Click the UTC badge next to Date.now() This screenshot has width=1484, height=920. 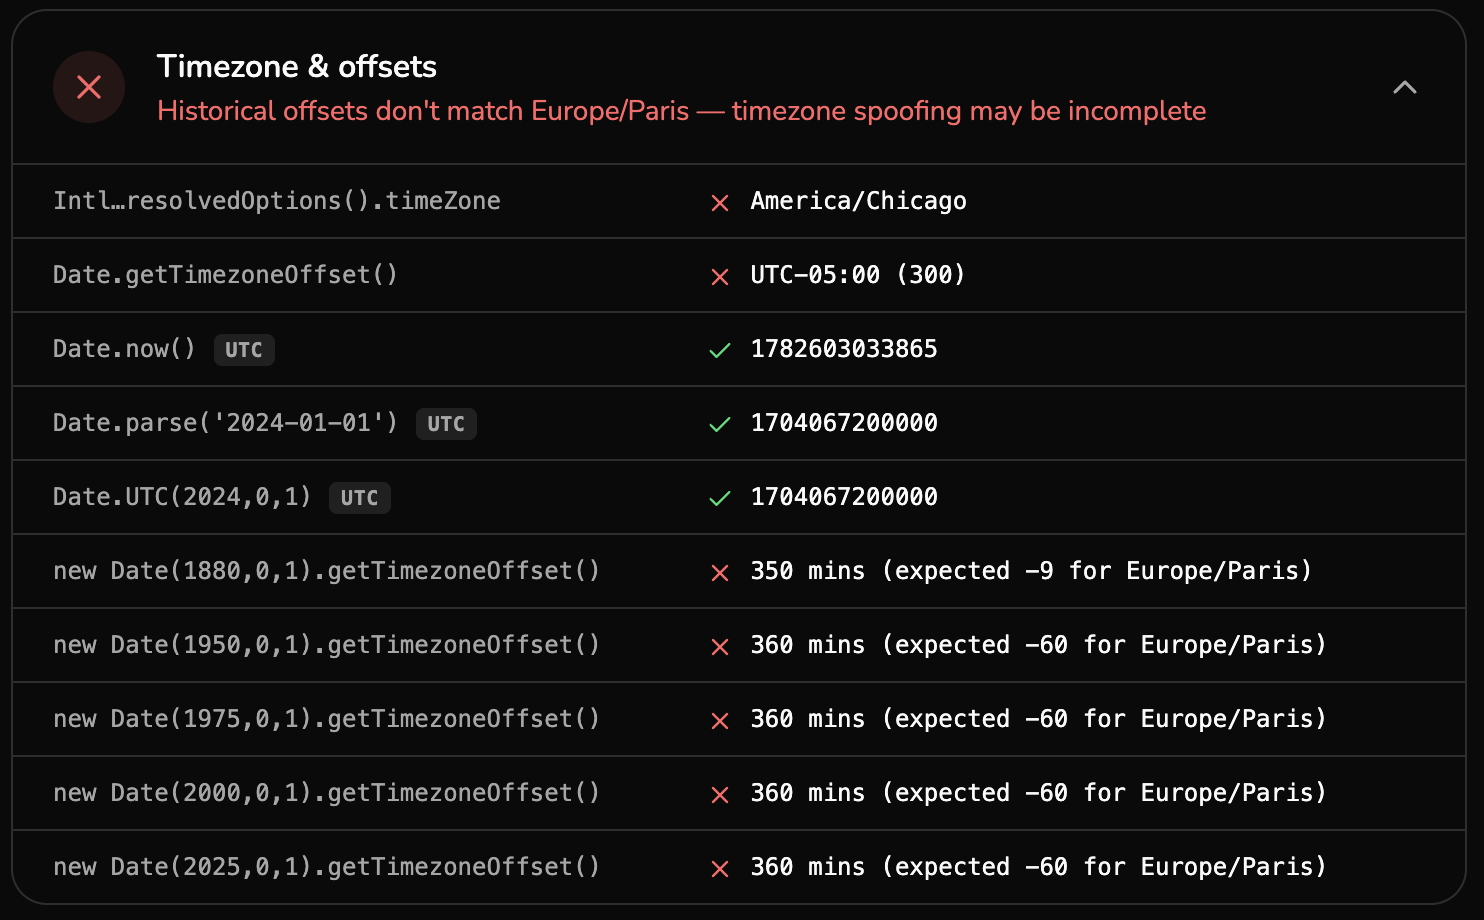click(x=244, y=350)
